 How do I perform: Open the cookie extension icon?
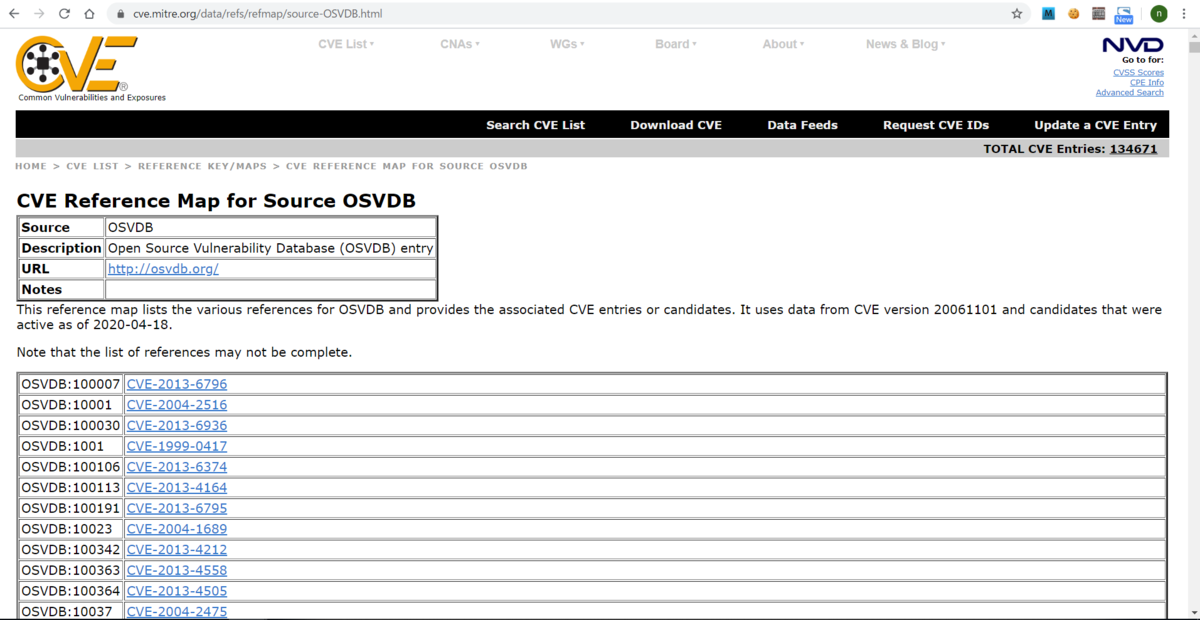(x=1074, y=14)
